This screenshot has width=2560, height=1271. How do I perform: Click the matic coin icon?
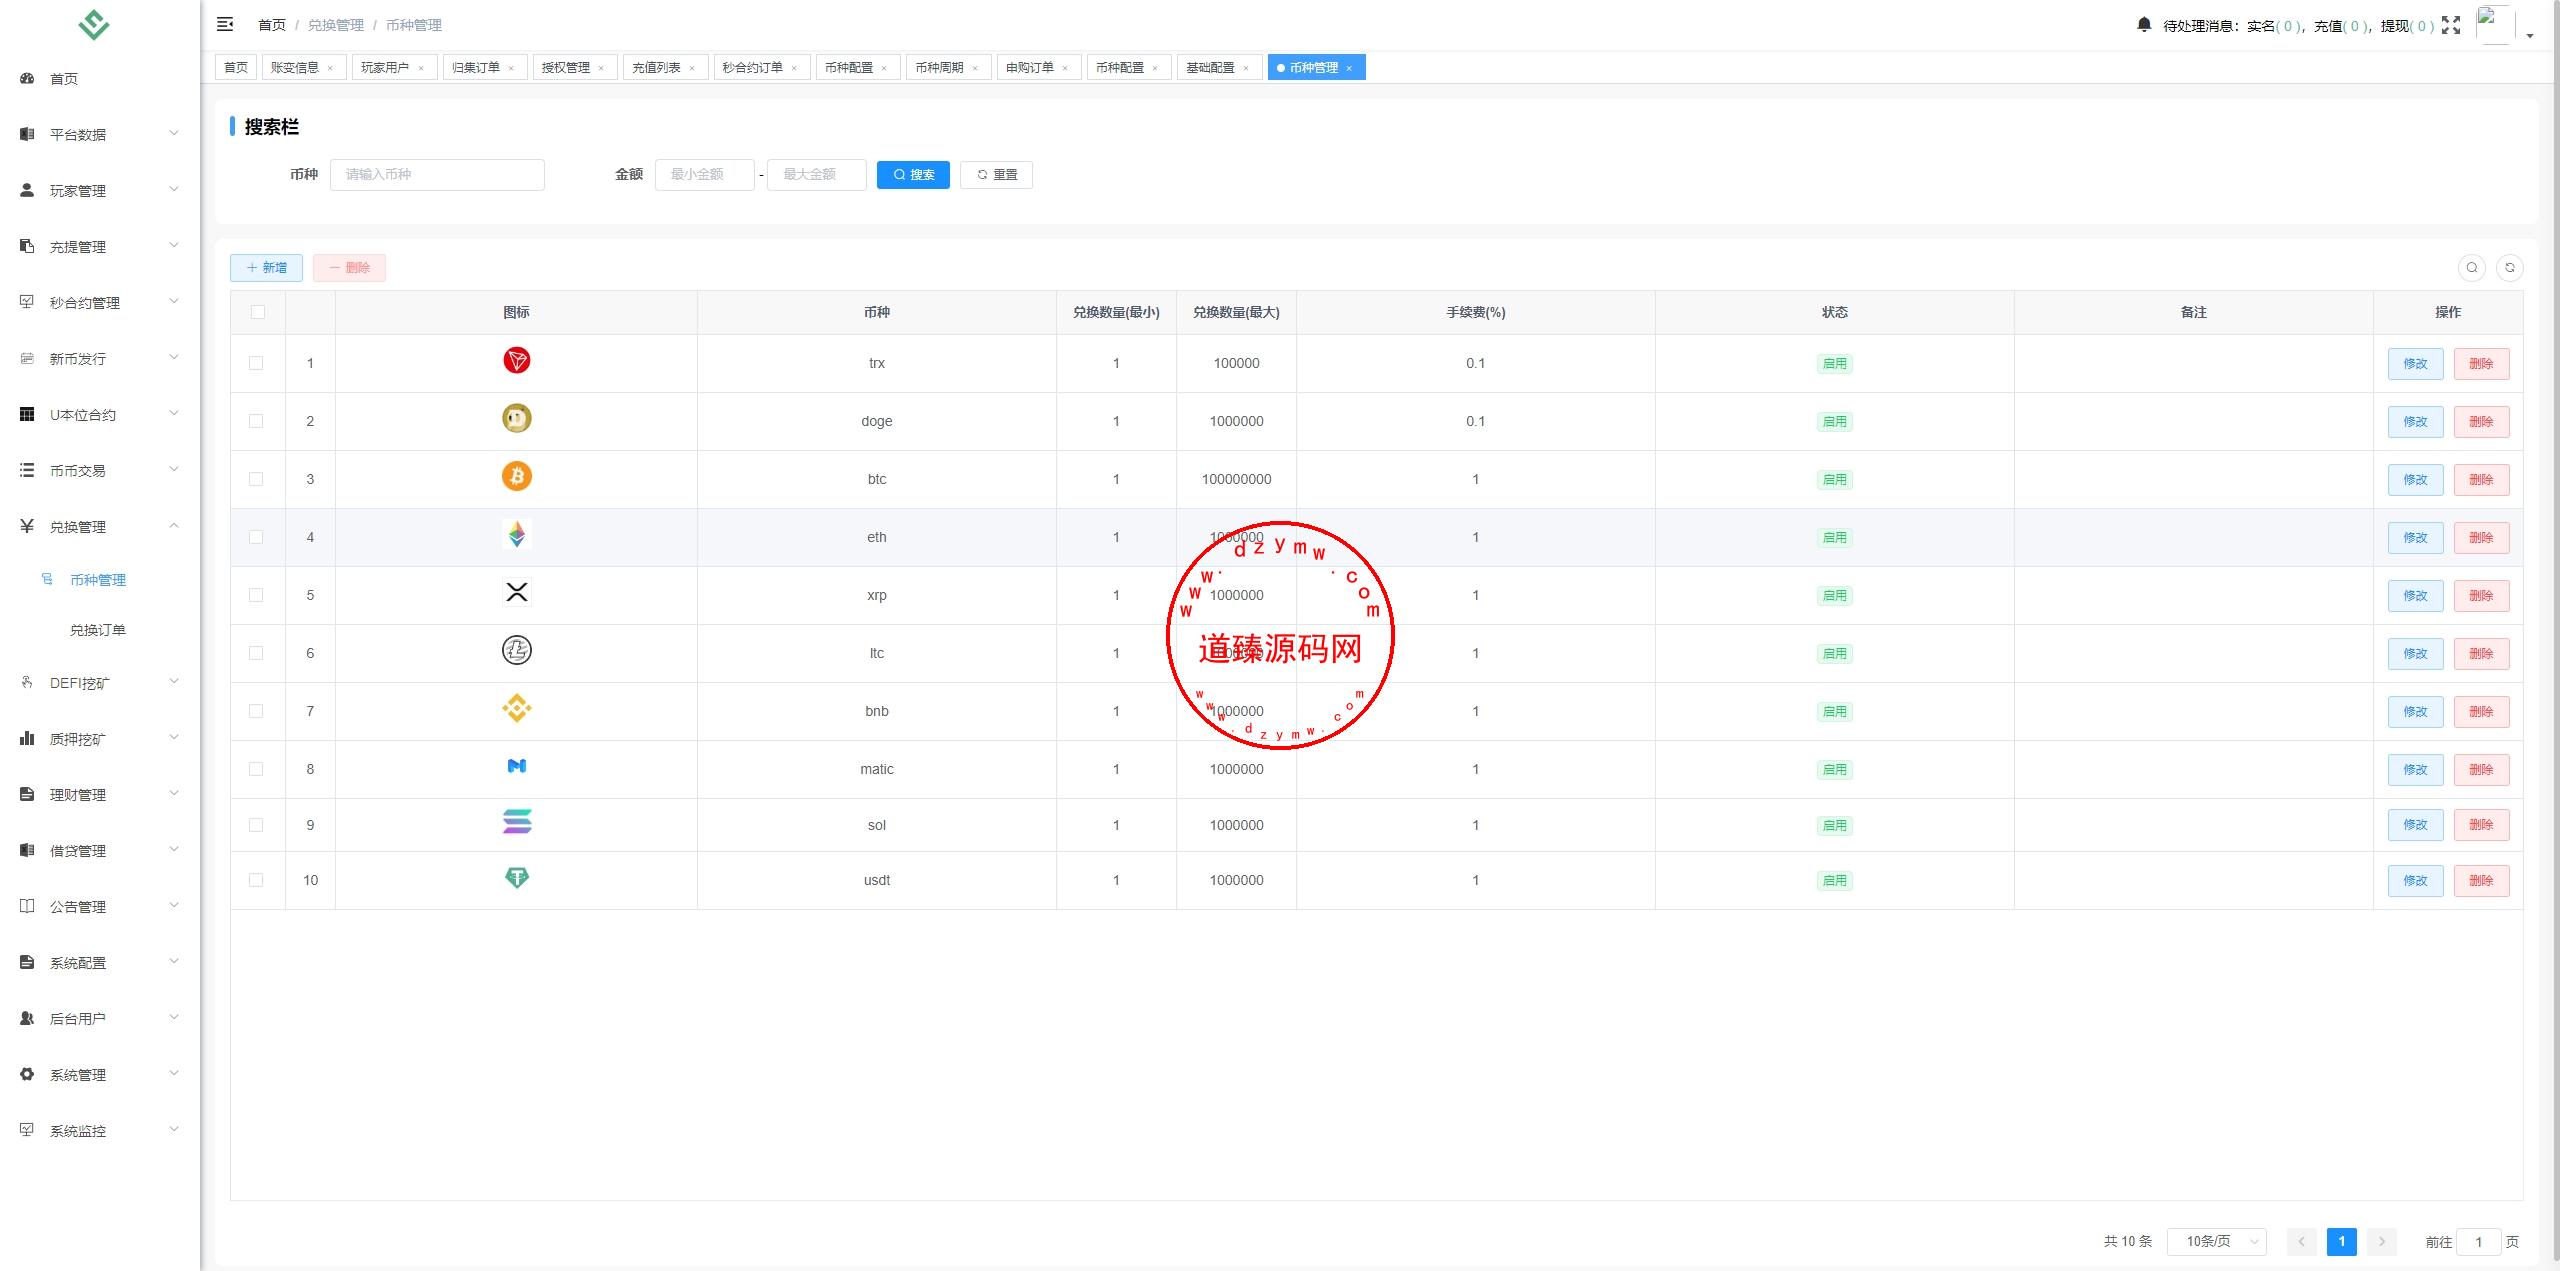[x=517, y=766]
